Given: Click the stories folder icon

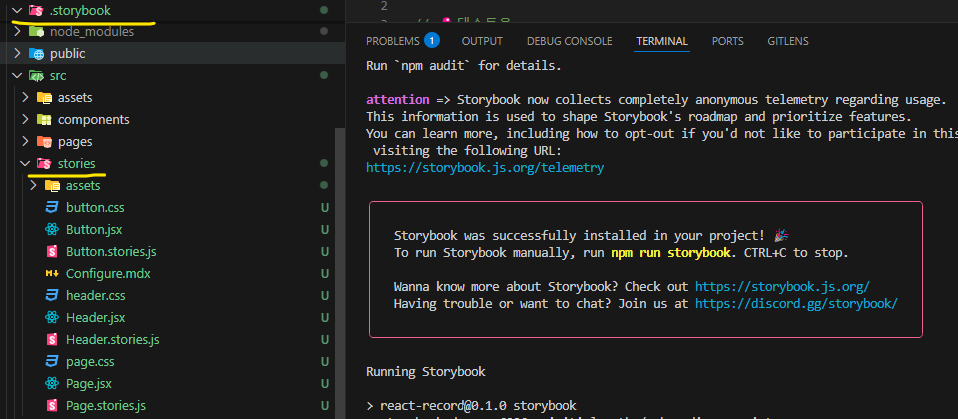Looking at the screenshot, I should (44, 164).
